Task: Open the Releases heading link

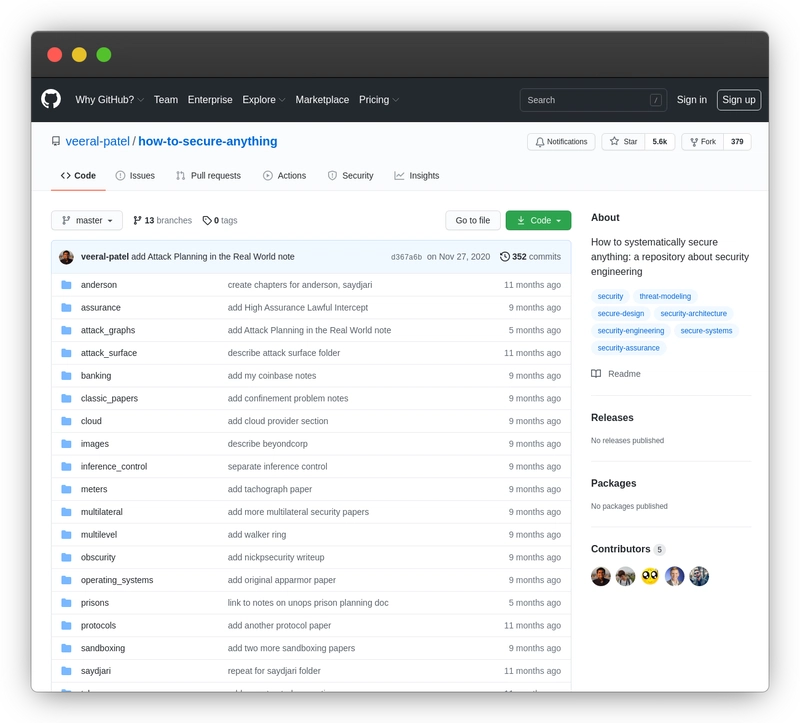Action: click(612, 417)
